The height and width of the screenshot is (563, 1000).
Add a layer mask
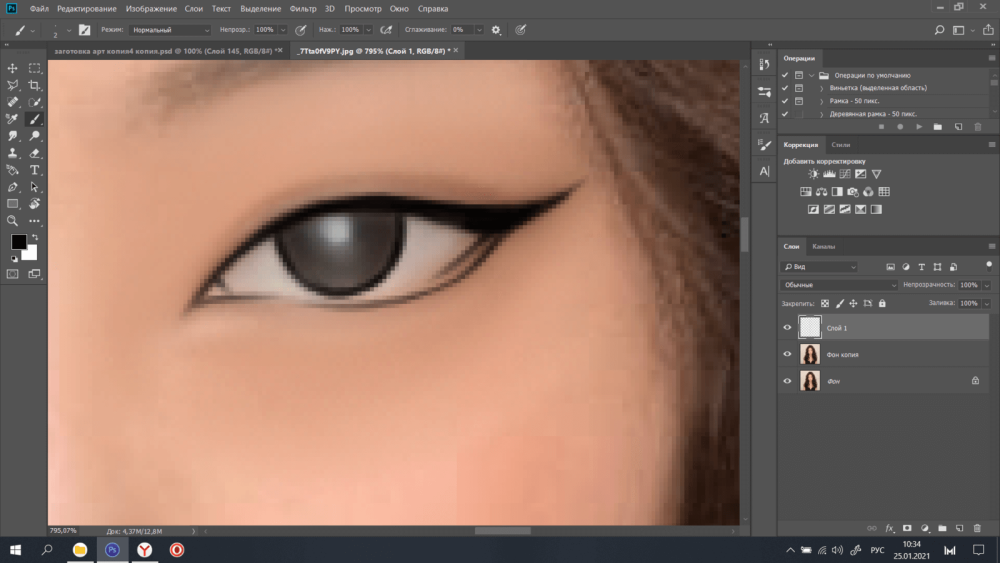pyautogui.click(x=907, y=527)
